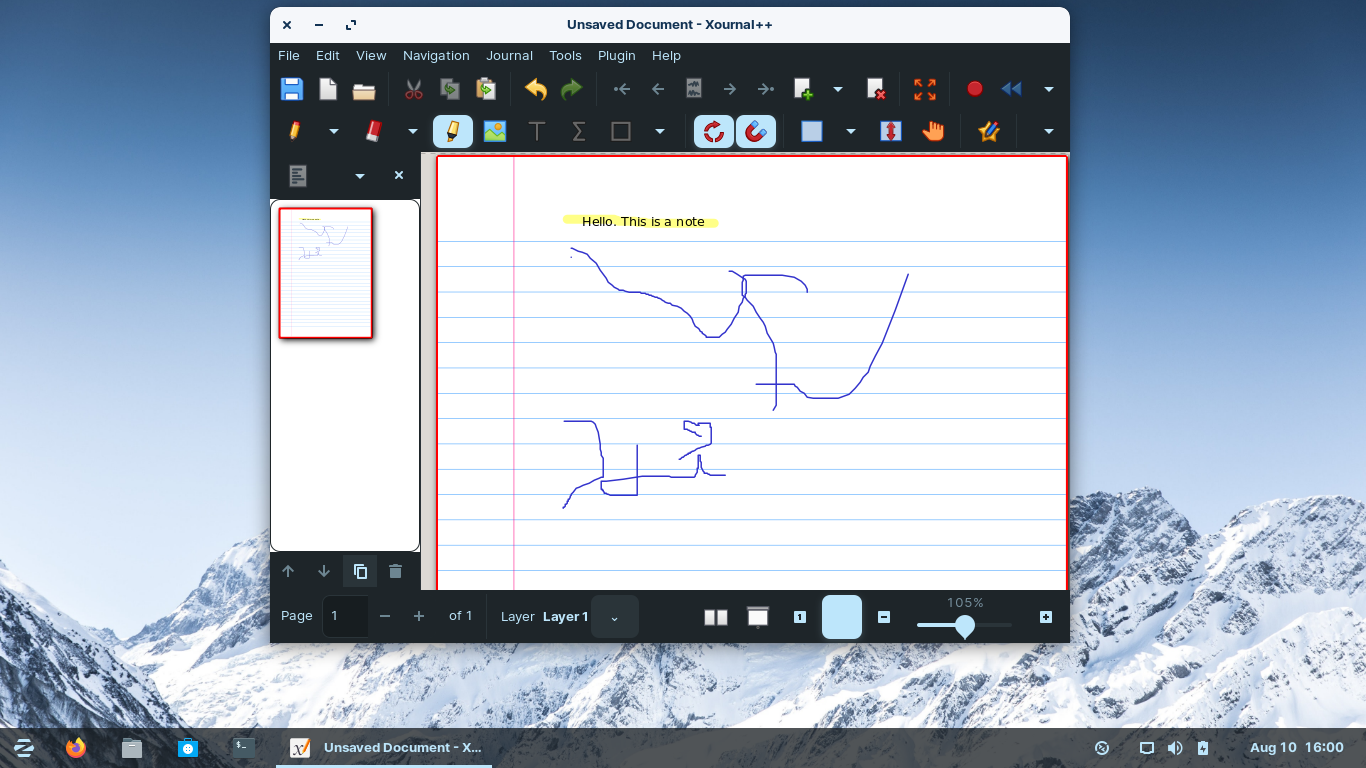The image size is (1366, 768).
Task: Undo the last stroke
Action: [x=536, y=90]
